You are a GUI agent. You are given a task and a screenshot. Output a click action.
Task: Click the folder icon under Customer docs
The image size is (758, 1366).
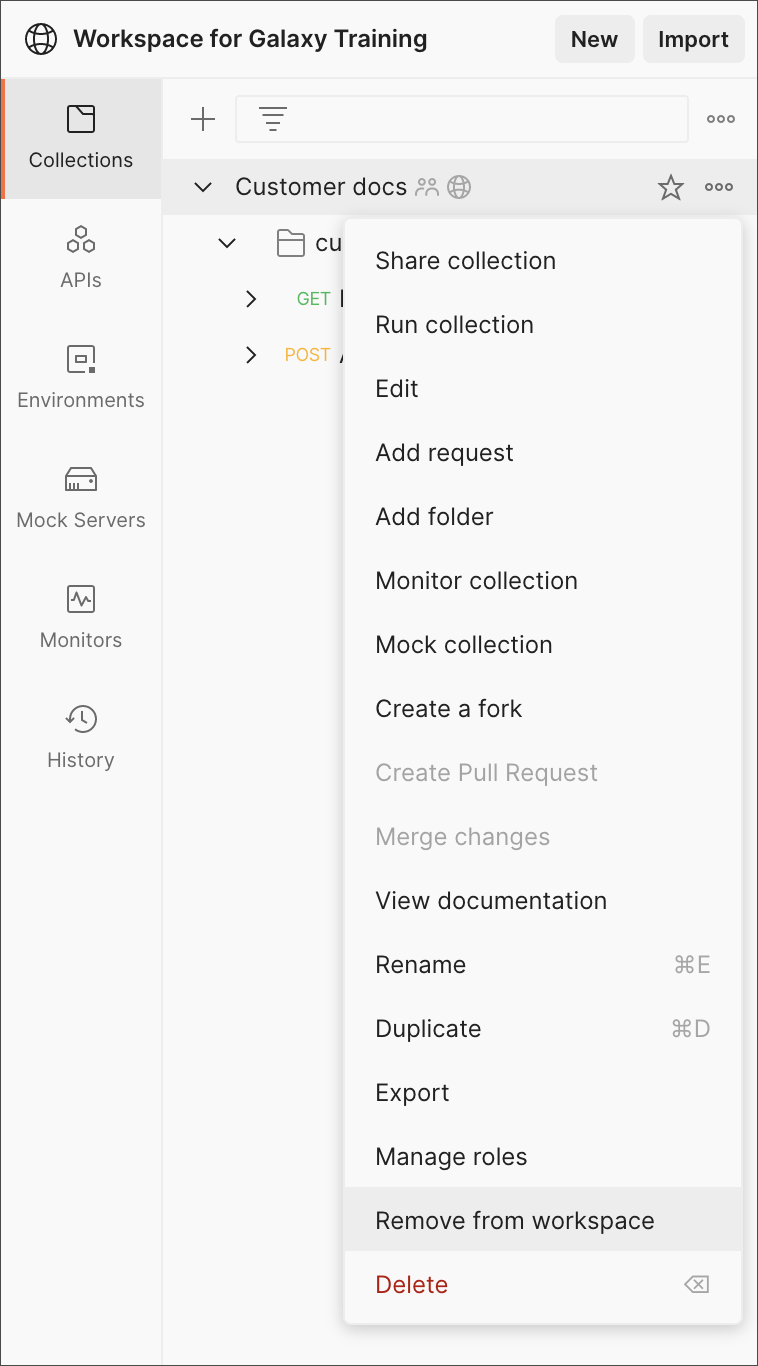291,243
